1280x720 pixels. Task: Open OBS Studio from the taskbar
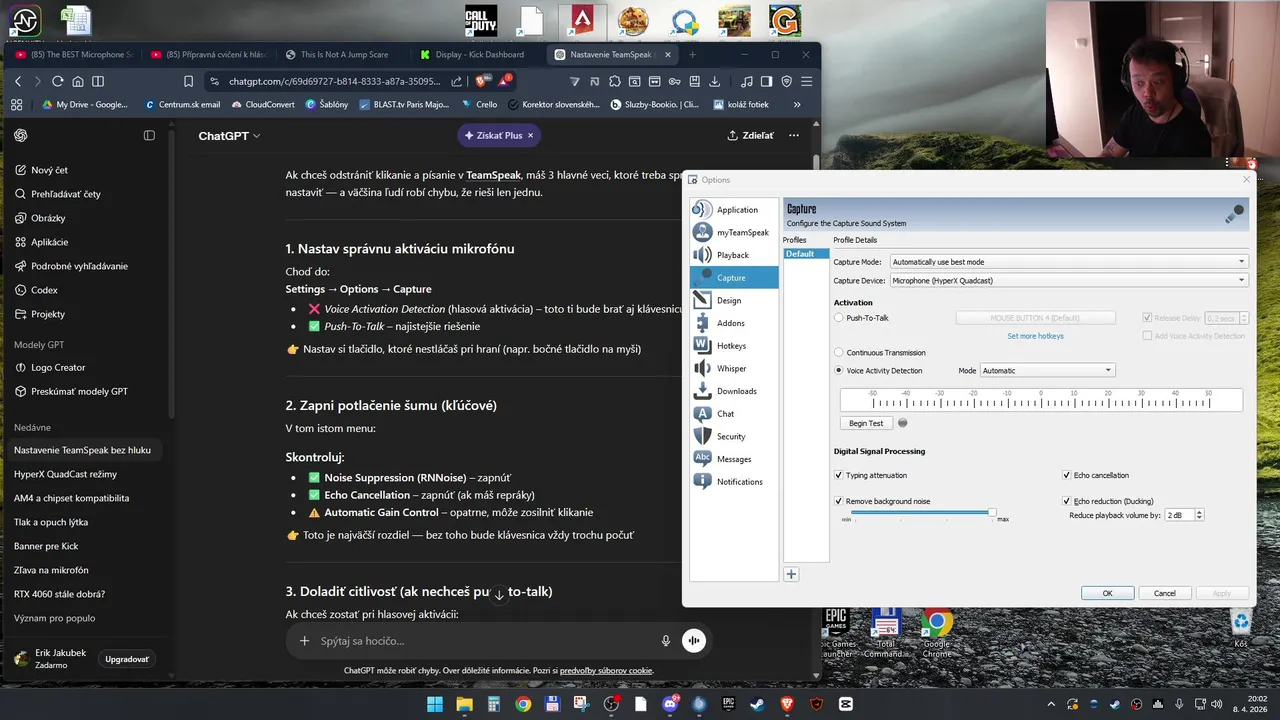pyautogui.click(x=612, y=704)
